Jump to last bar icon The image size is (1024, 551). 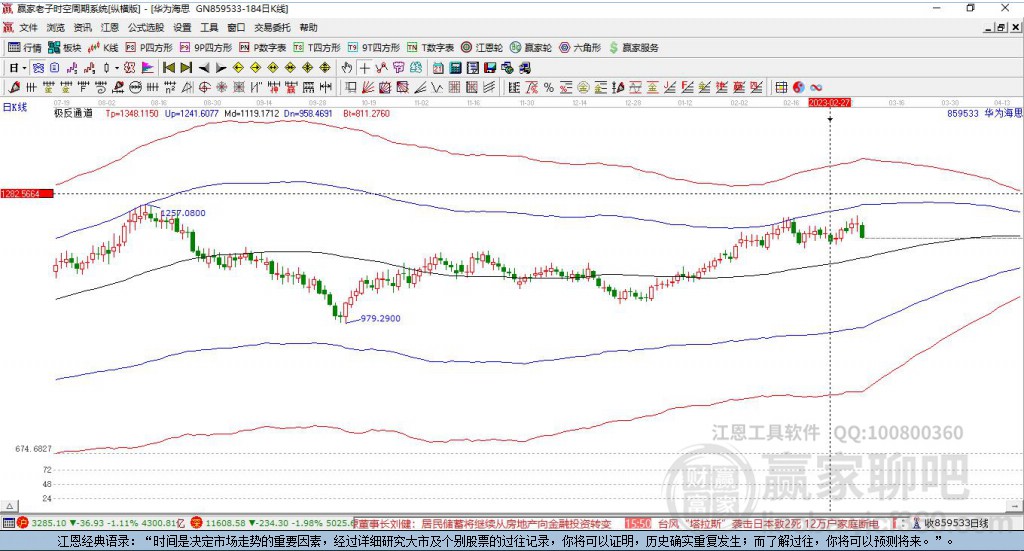(186, 68)
